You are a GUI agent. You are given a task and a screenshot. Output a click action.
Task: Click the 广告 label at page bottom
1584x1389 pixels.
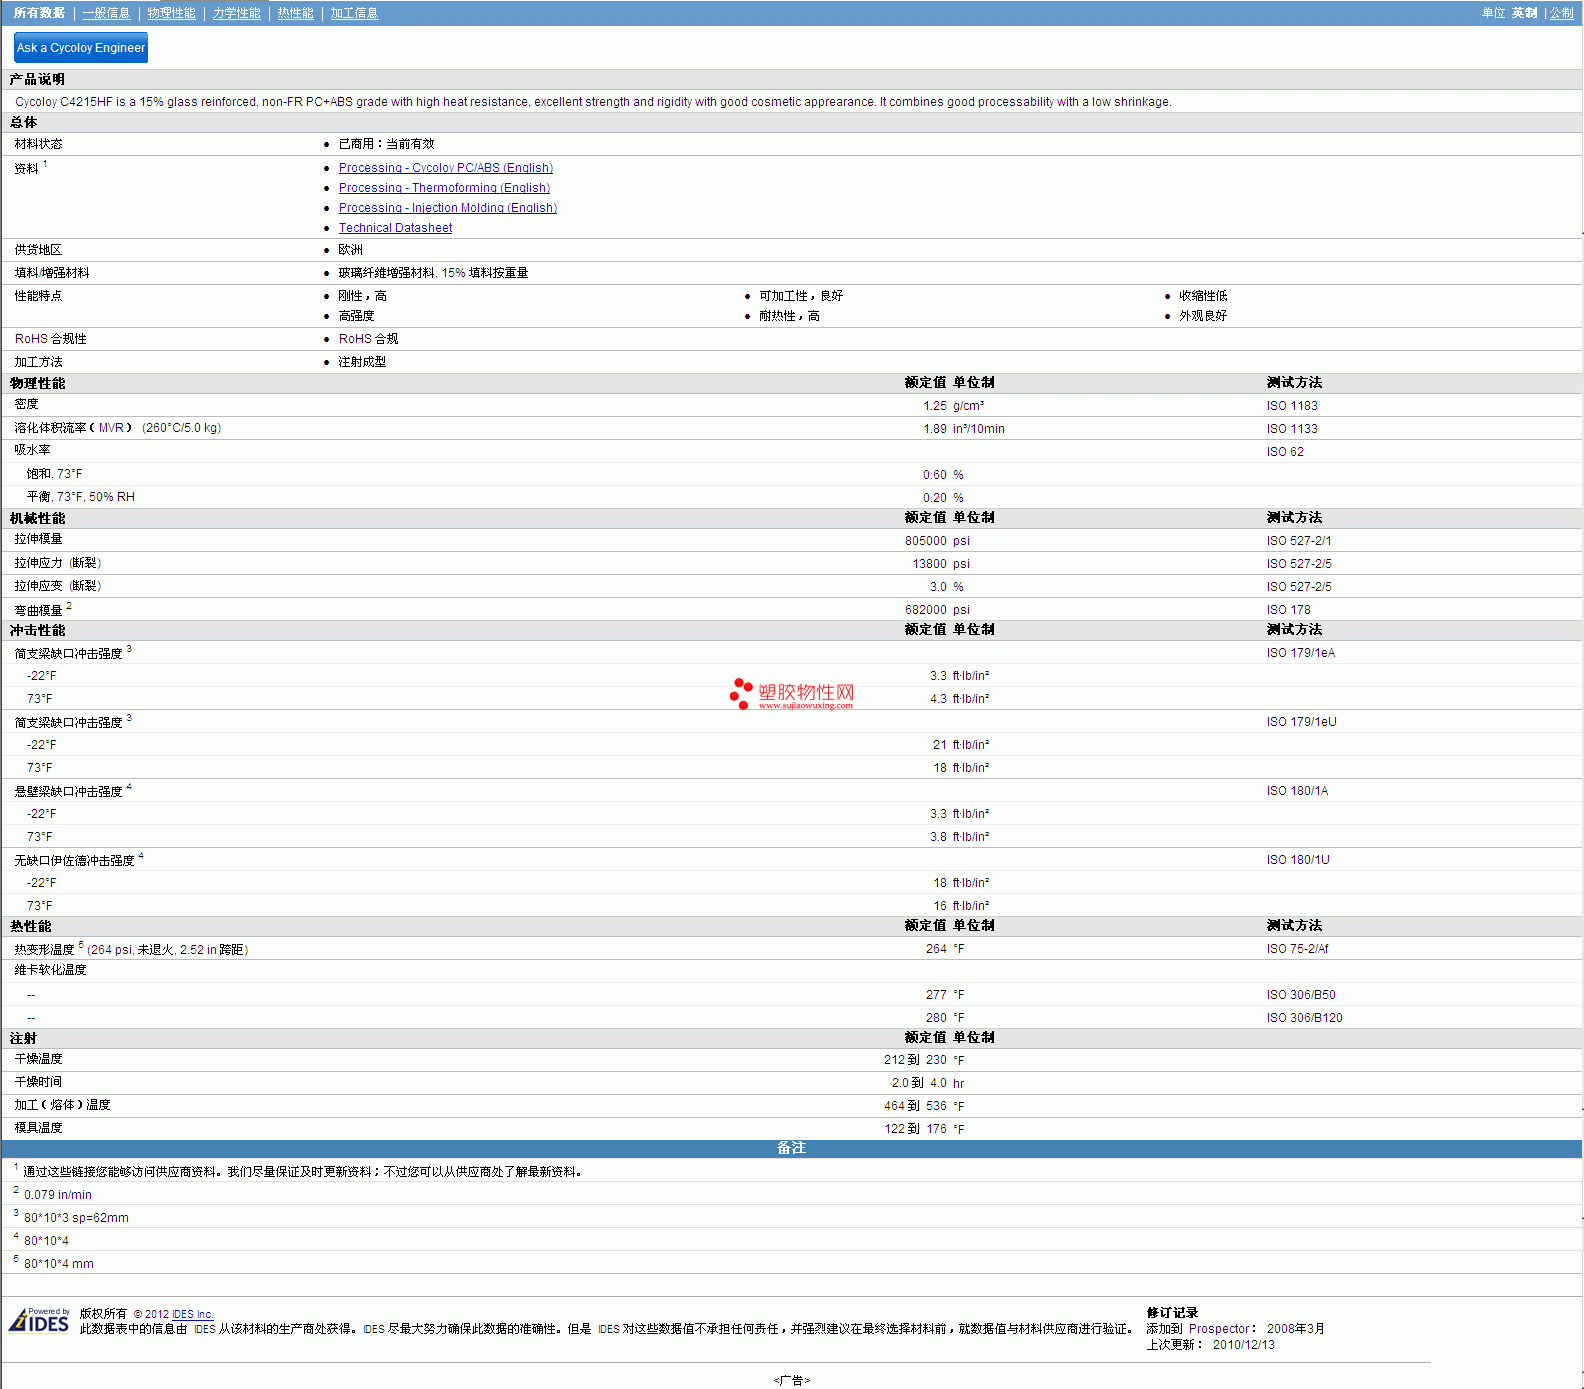click(x=791, y=1380)
